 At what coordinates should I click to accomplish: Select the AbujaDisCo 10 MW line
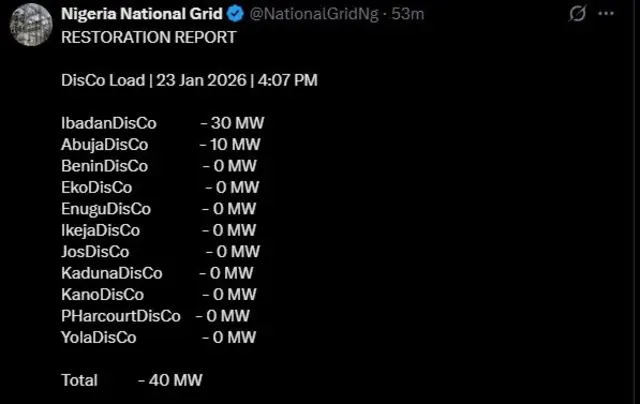[160, 145]
